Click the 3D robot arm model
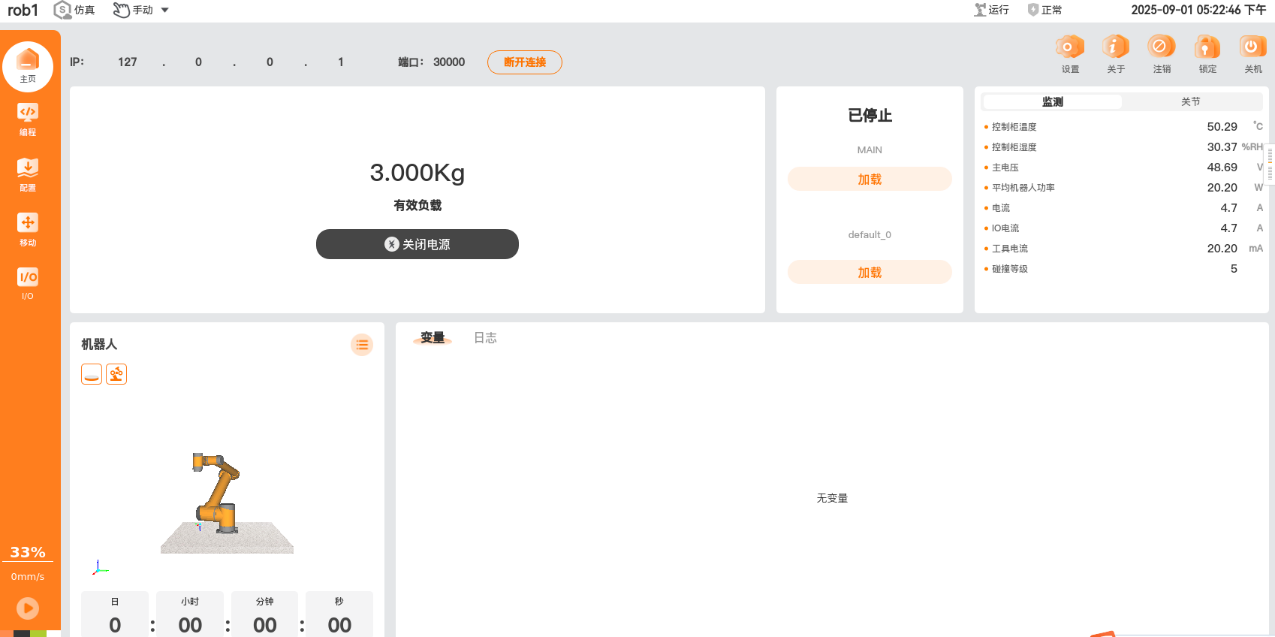Image resolution: width=1275 pixels, height=637 pixels. (x=215, y=492)
